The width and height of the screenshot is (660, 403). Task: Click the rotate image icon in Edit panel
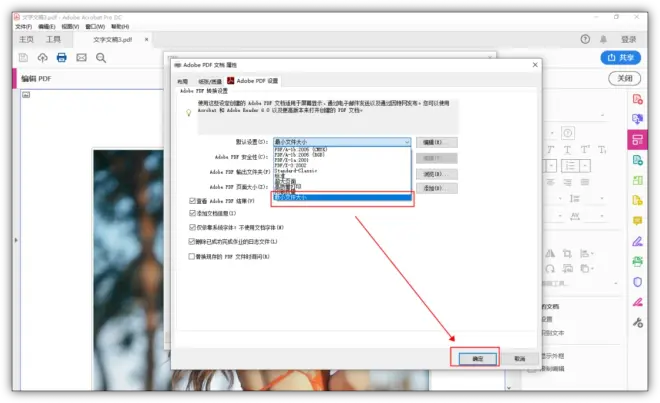550,268
